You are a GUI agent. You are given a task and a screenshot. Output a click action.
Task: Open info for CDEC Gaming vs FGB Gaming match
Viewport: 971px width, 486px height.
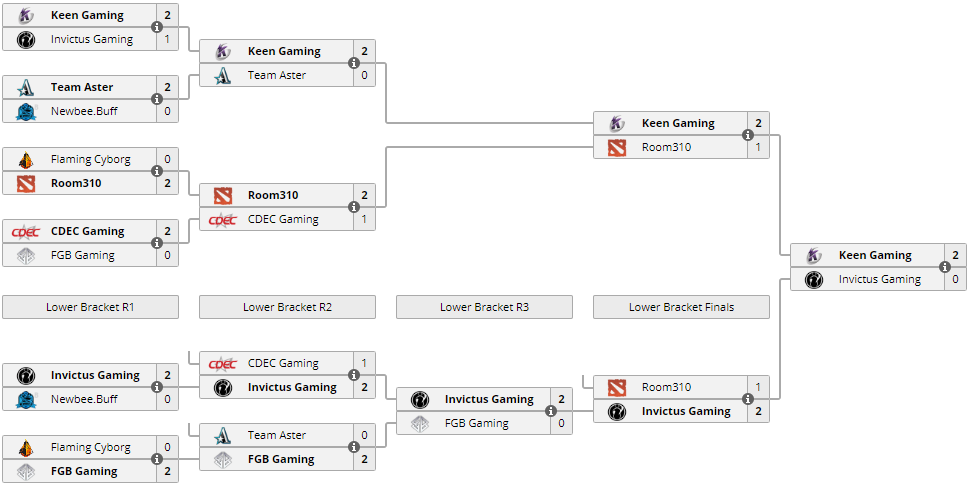pyautogui.click(x=157, y=243)
